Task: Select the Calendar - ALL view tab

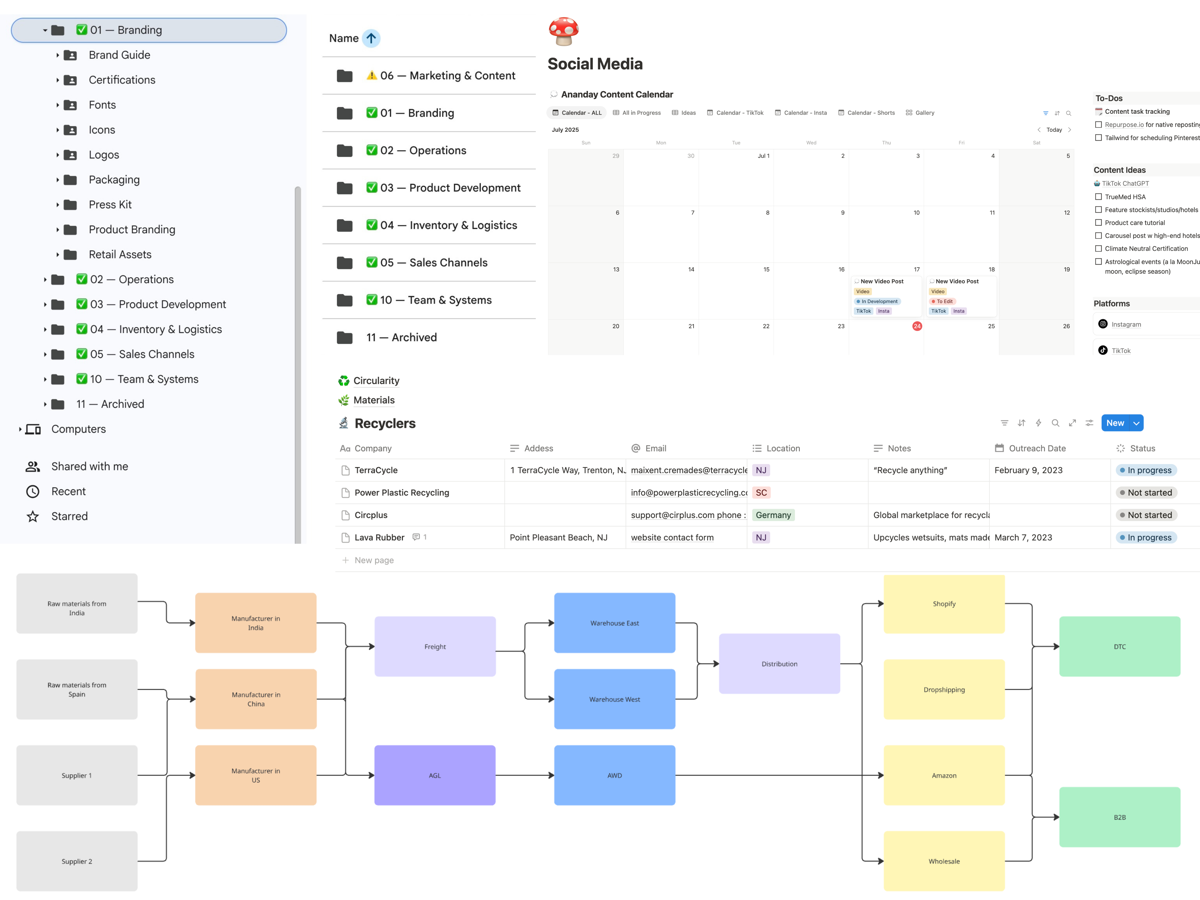Action: 578,113
